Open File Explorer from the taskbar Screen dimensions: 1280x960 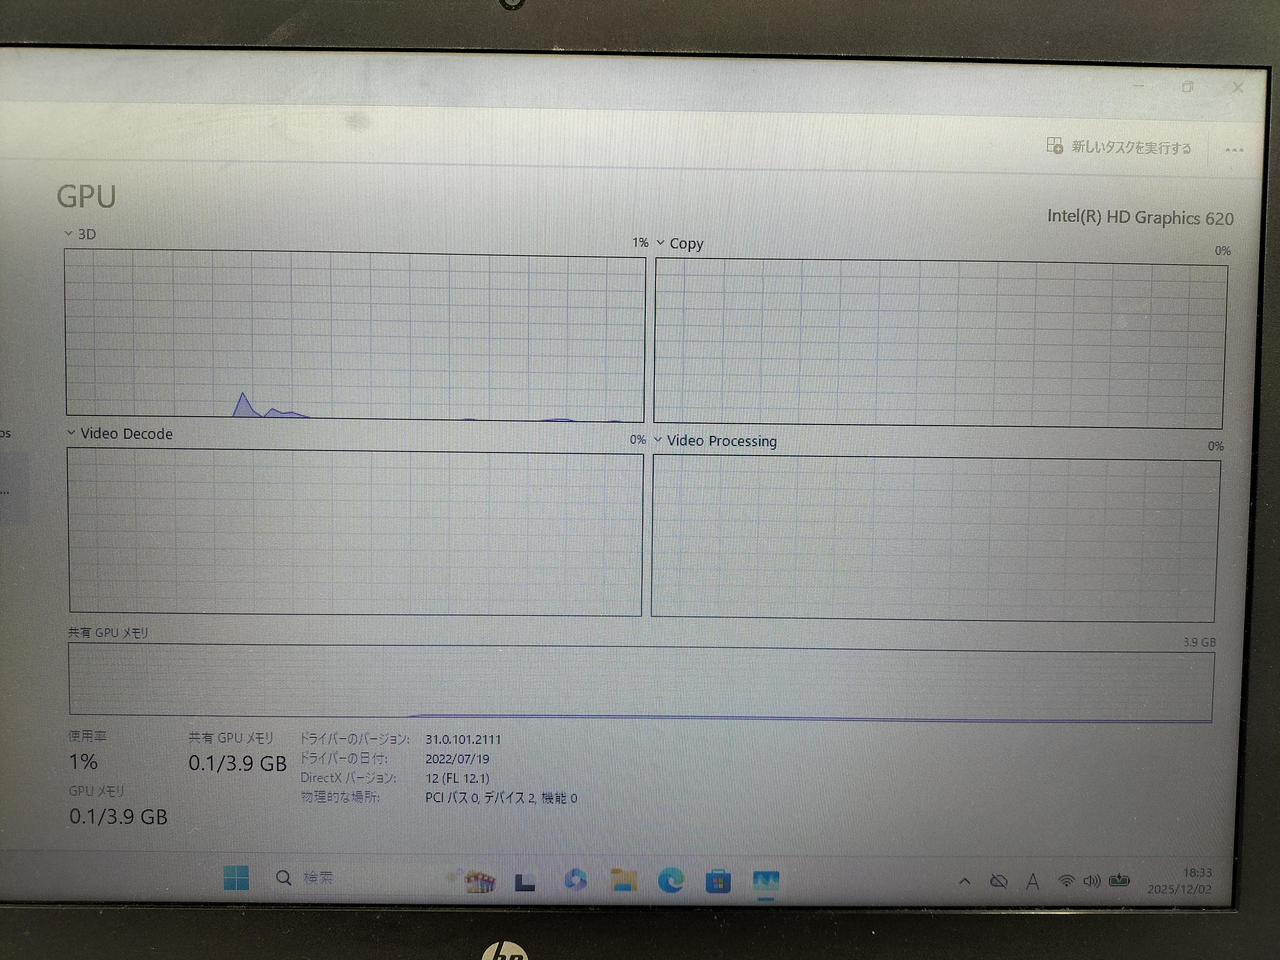[624, 880]
